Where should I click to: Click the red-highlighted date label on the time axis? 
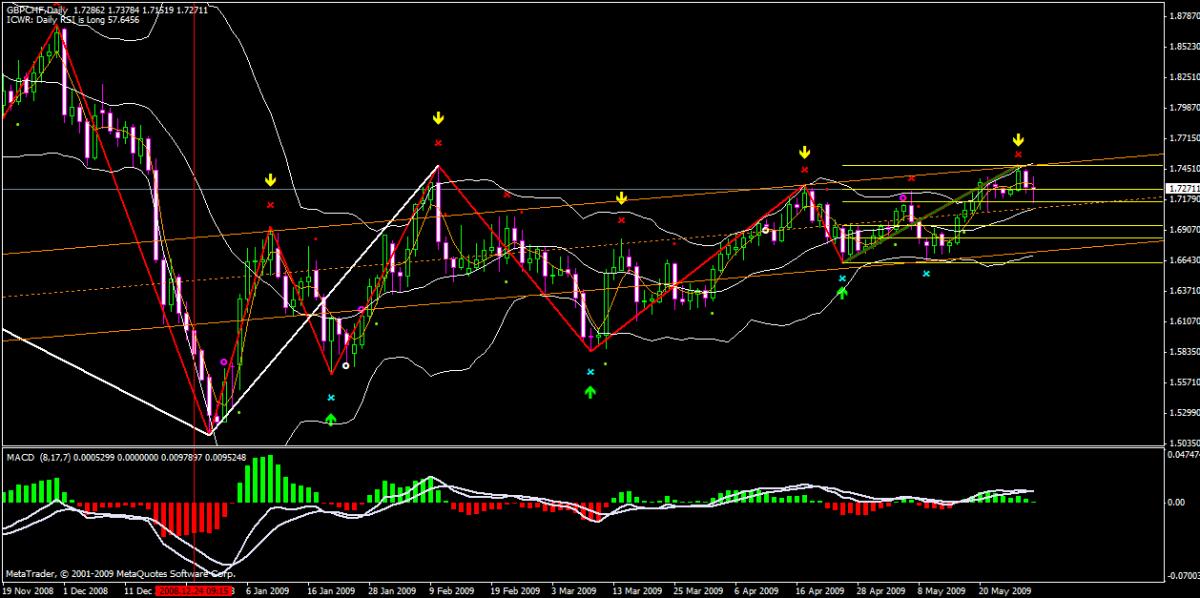pos(195,591)
